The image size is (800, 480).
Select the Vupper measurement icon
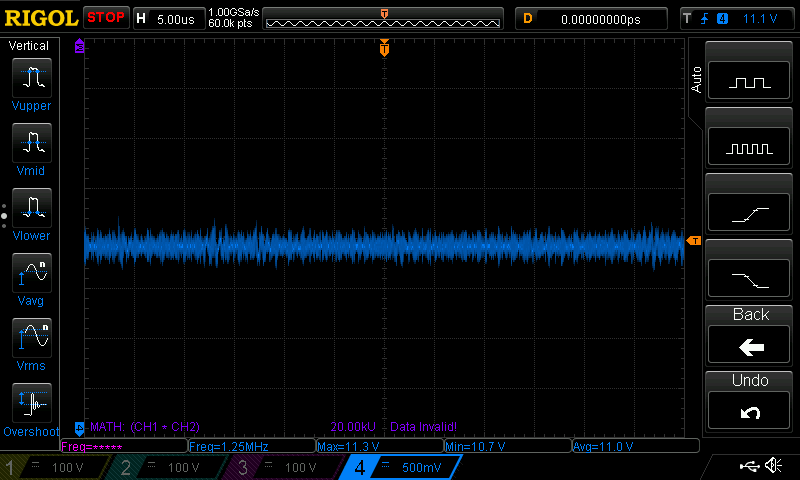point(32,78)
